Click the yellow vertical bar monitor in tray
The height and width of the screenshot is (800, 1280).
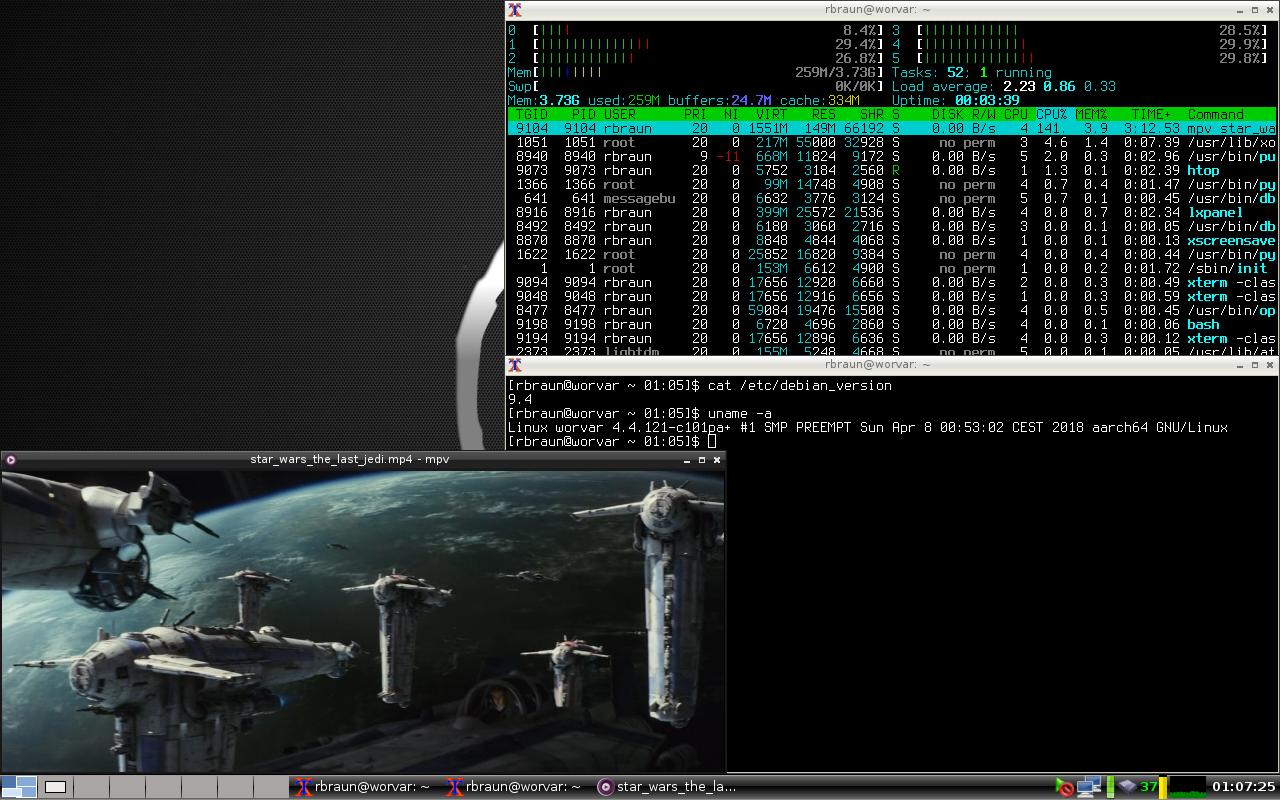[x=1163, y=787]
